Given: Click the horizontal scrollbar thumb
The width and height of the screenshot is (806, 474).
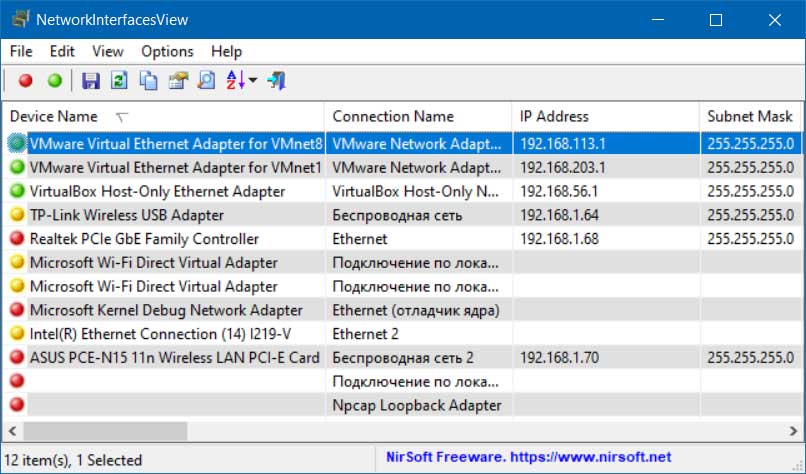Looking at the screenshot, I should (105, 431).
